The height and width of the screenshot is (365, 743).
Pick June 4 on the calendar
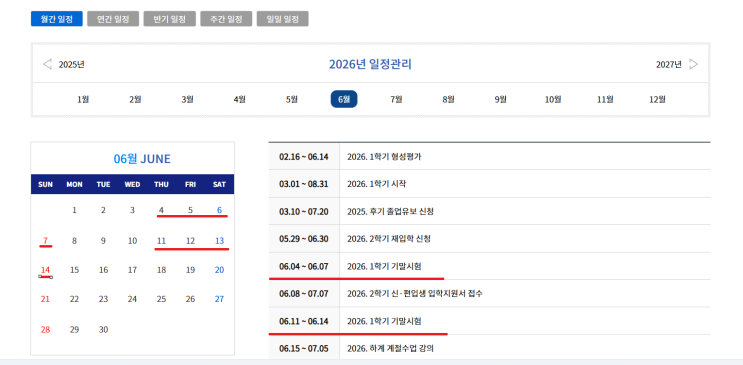coord(161,210)
